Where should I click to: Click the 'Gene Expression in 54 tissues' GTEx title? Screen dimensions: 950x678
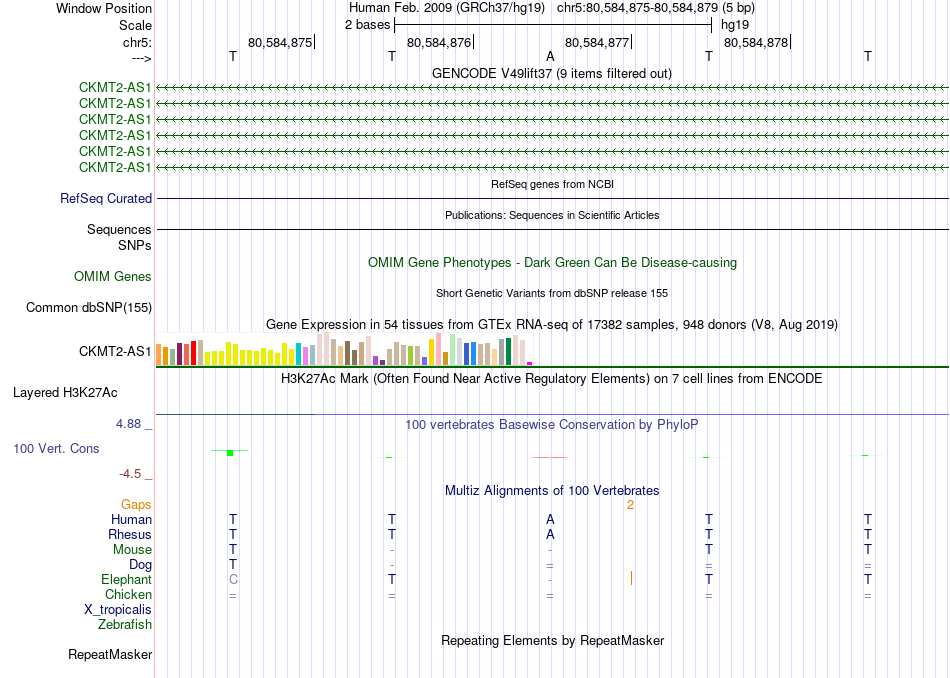point(552,324)
